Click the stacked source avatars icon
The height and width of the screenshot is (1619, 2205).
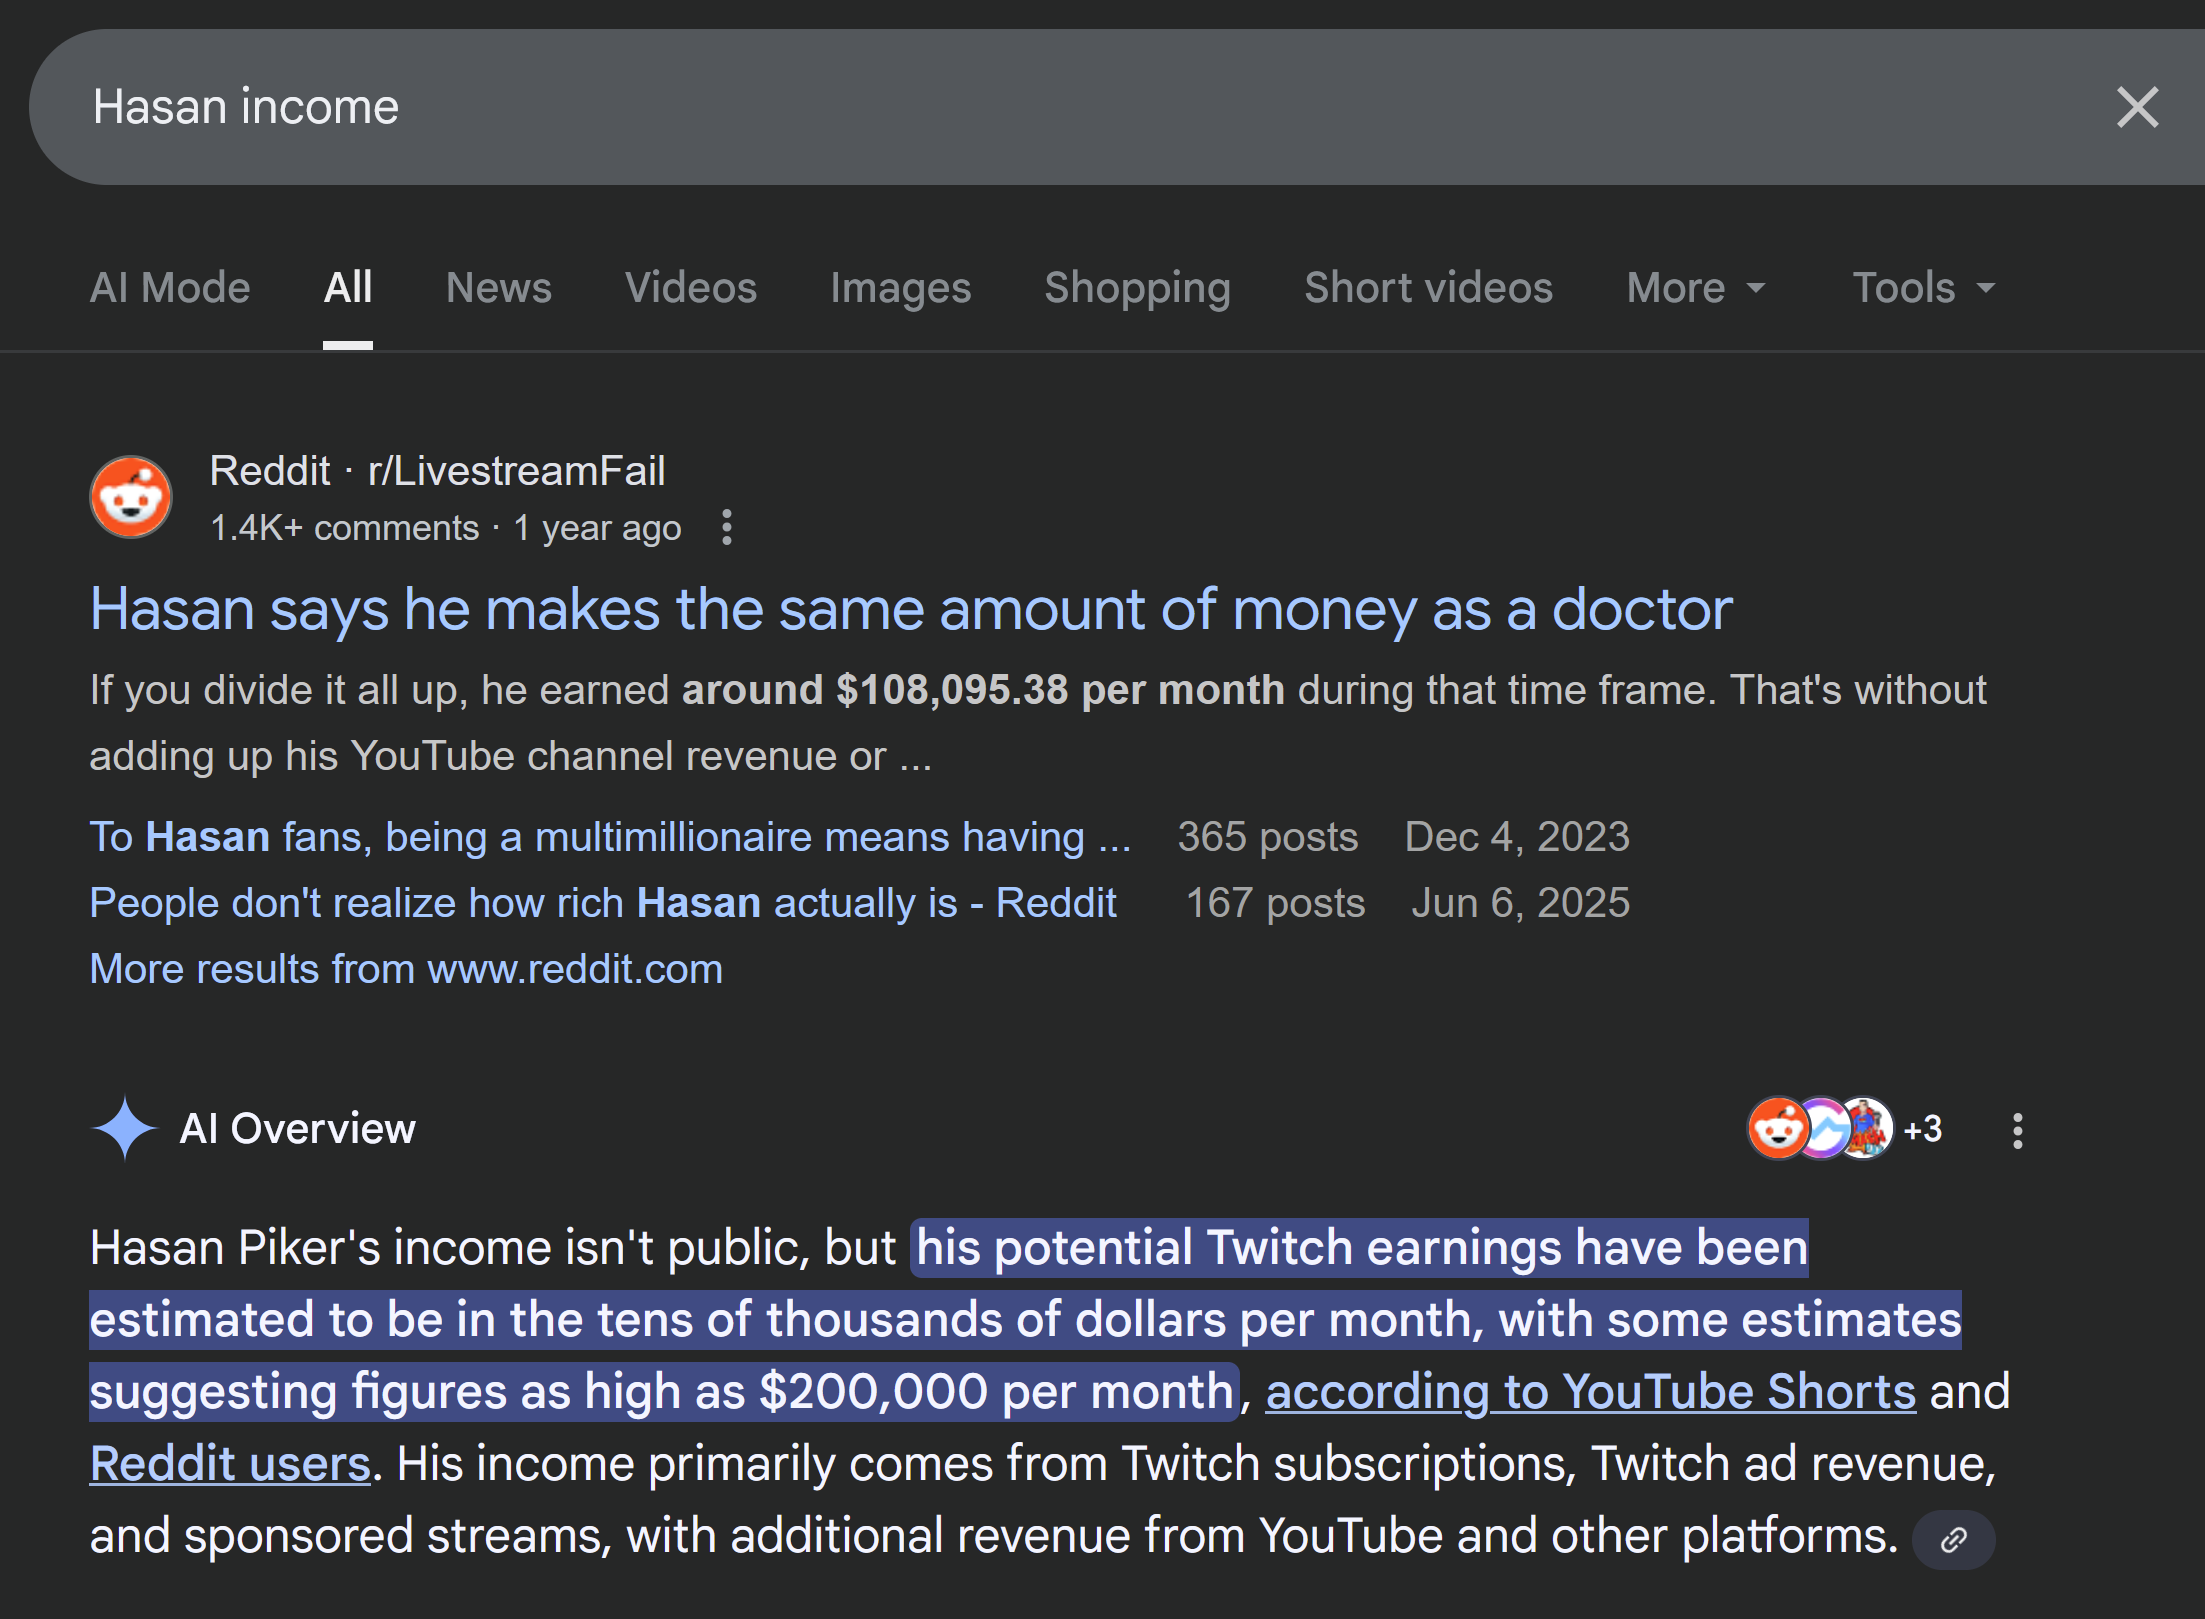click(x=1819, y=1128)
